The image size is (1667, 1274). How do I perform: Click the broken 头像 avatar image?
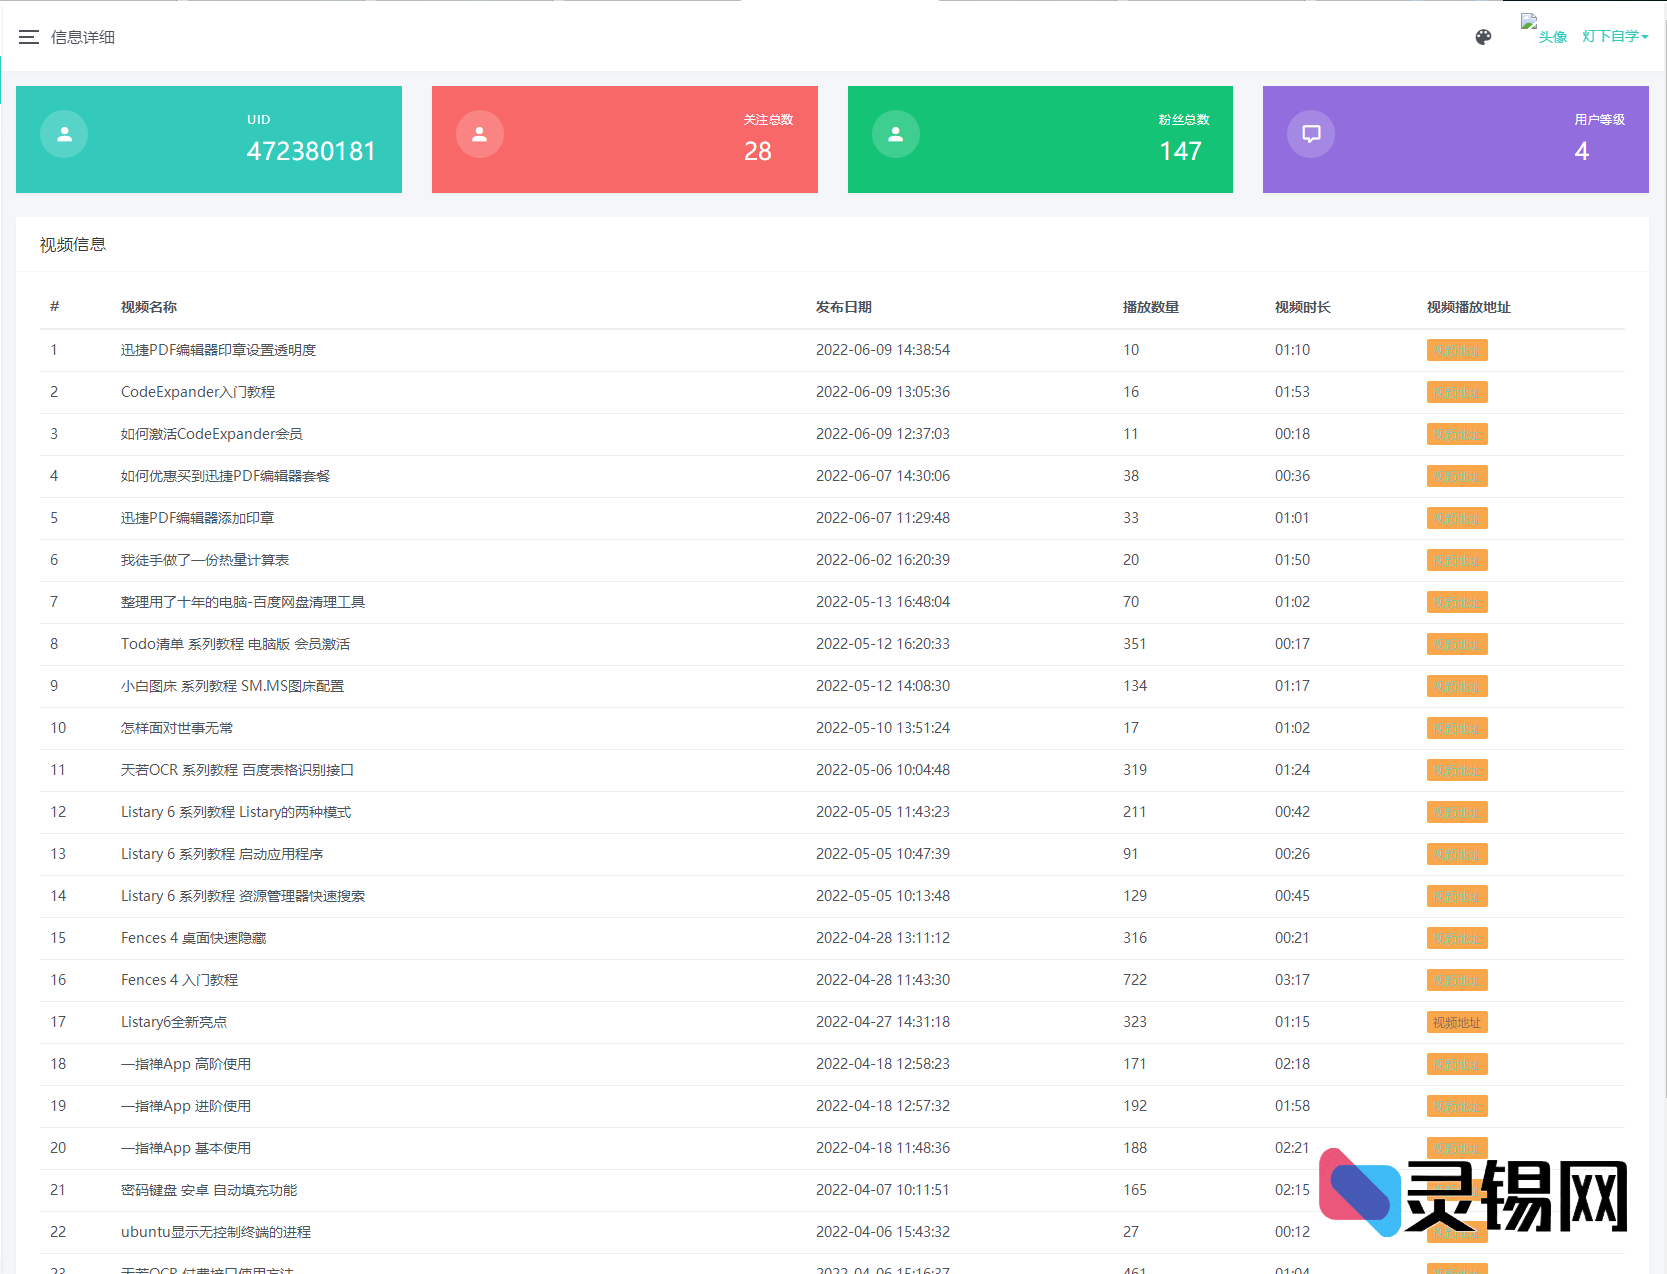click(x=1543, y=30)
